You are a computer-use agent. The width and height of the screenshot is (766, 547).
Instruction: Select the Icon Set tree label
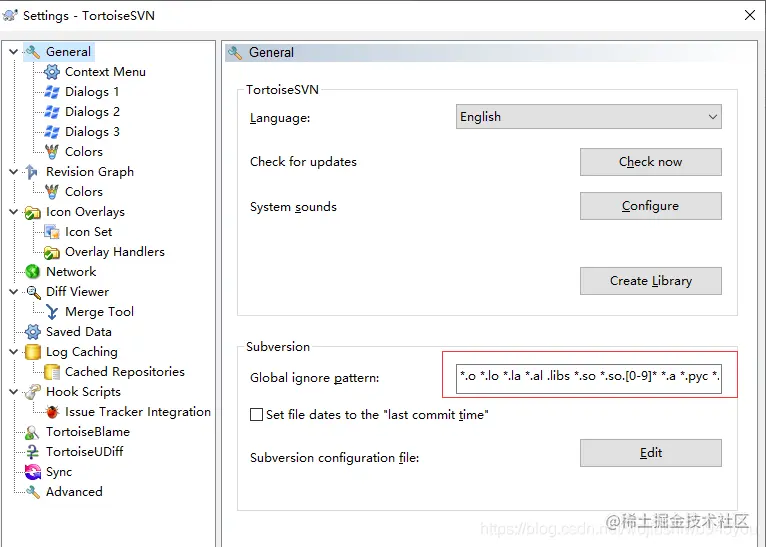88,231
